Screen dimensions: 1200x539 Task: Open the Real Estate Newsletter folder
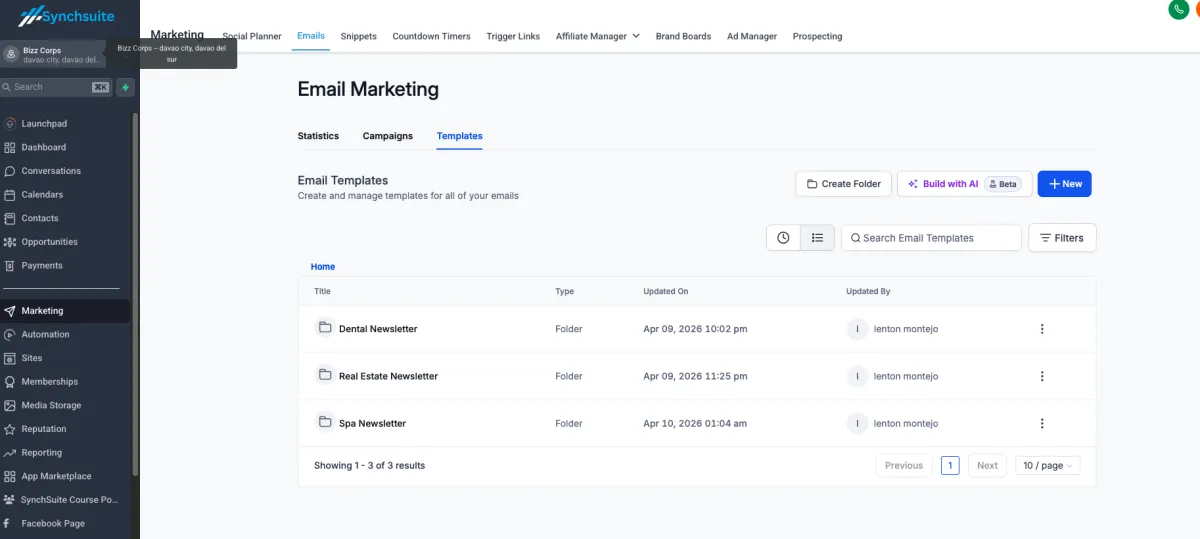[388, 376]
